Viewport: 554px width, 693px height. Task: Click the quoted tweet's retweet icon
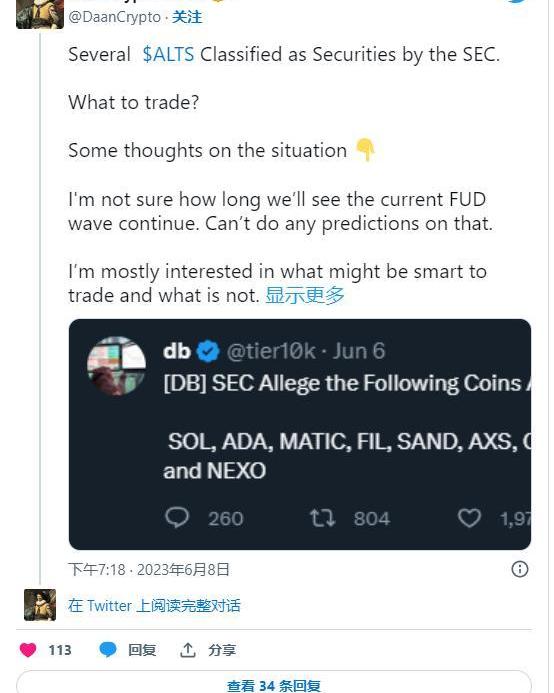tap(322, 518)
